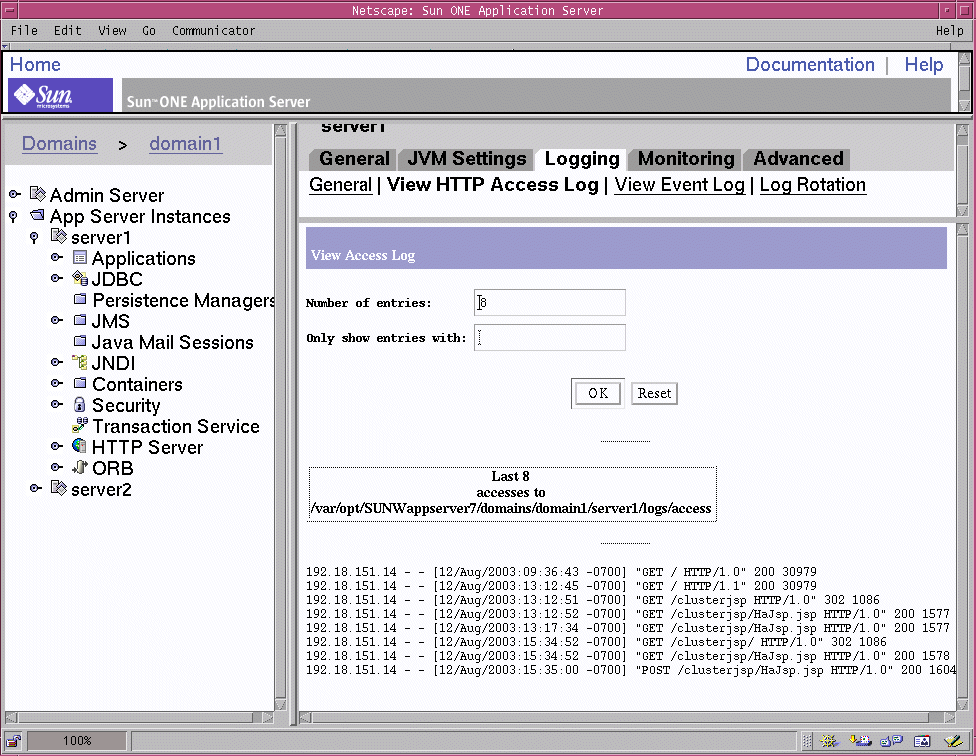Screen dimensions: 976x756
Task: Switch to the Advanced tab
Action: (x=799, y=159)
